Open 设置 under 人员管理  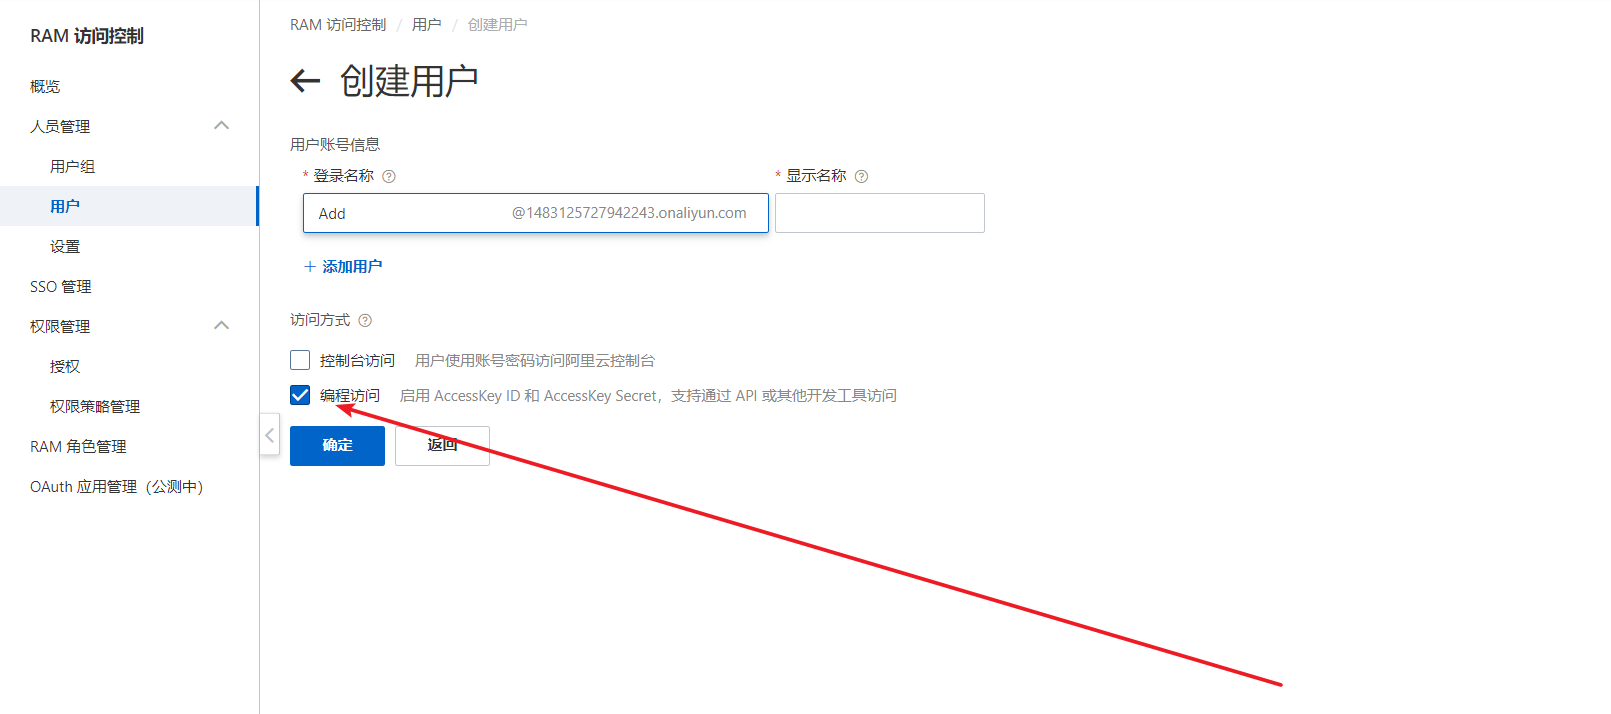tap(65, 247)
